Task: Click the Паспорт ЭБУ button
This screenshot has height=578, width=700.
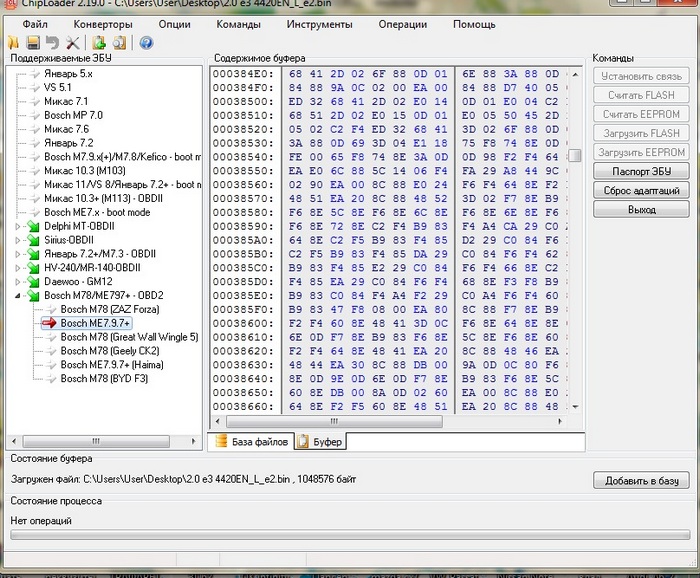Action: 640,171
